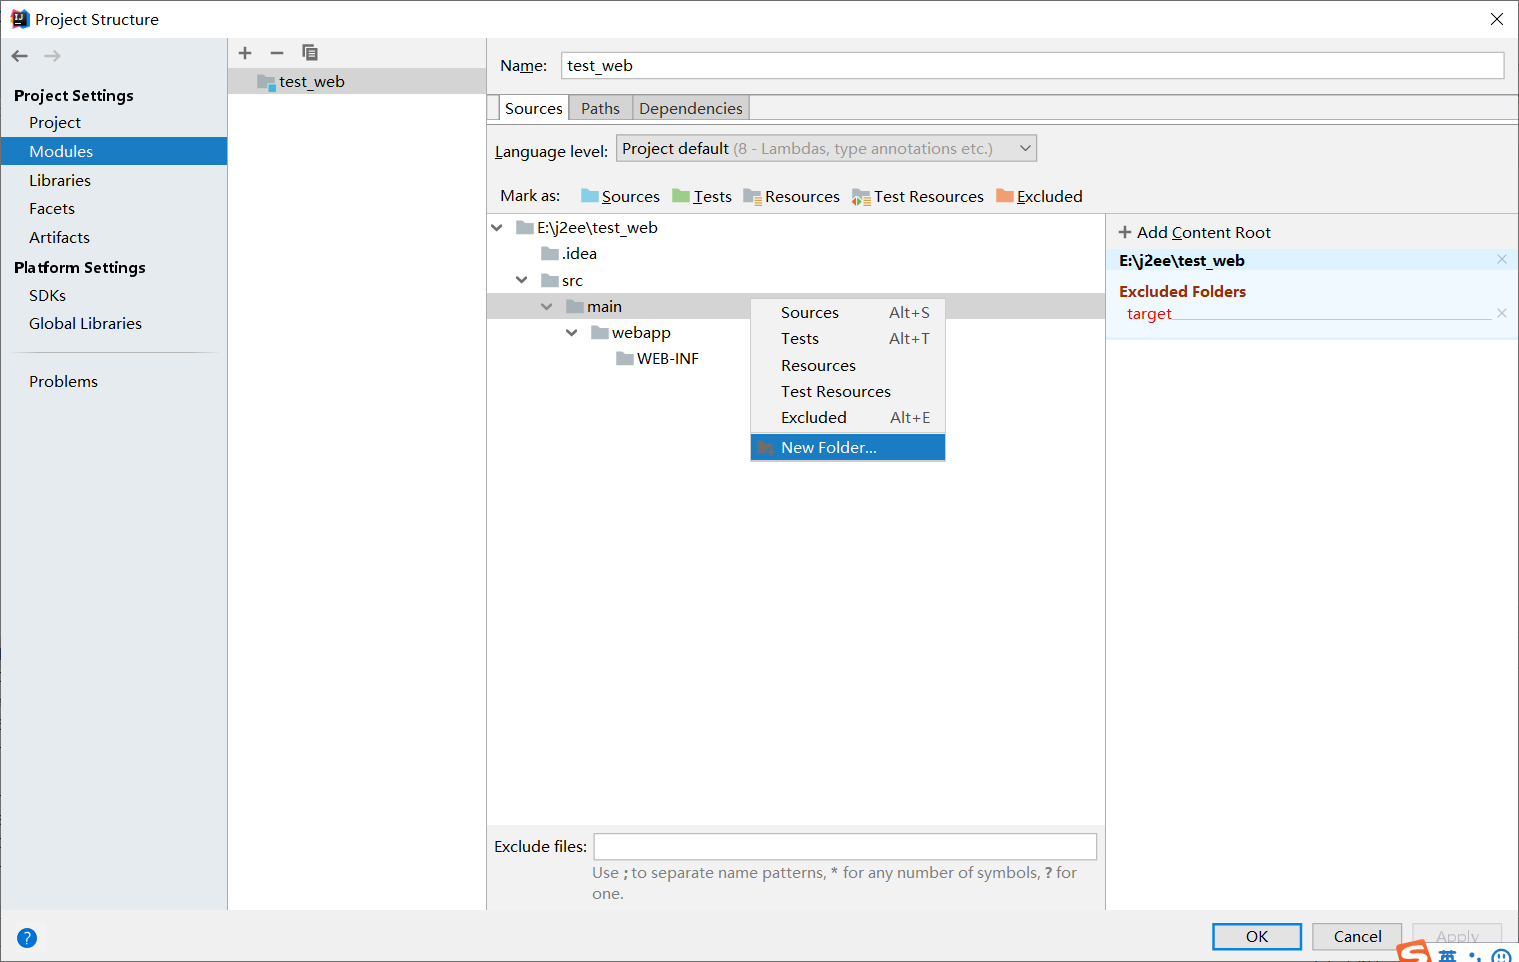
Task: Choose Resources in context menu
Action: click(x=848, y=366)
